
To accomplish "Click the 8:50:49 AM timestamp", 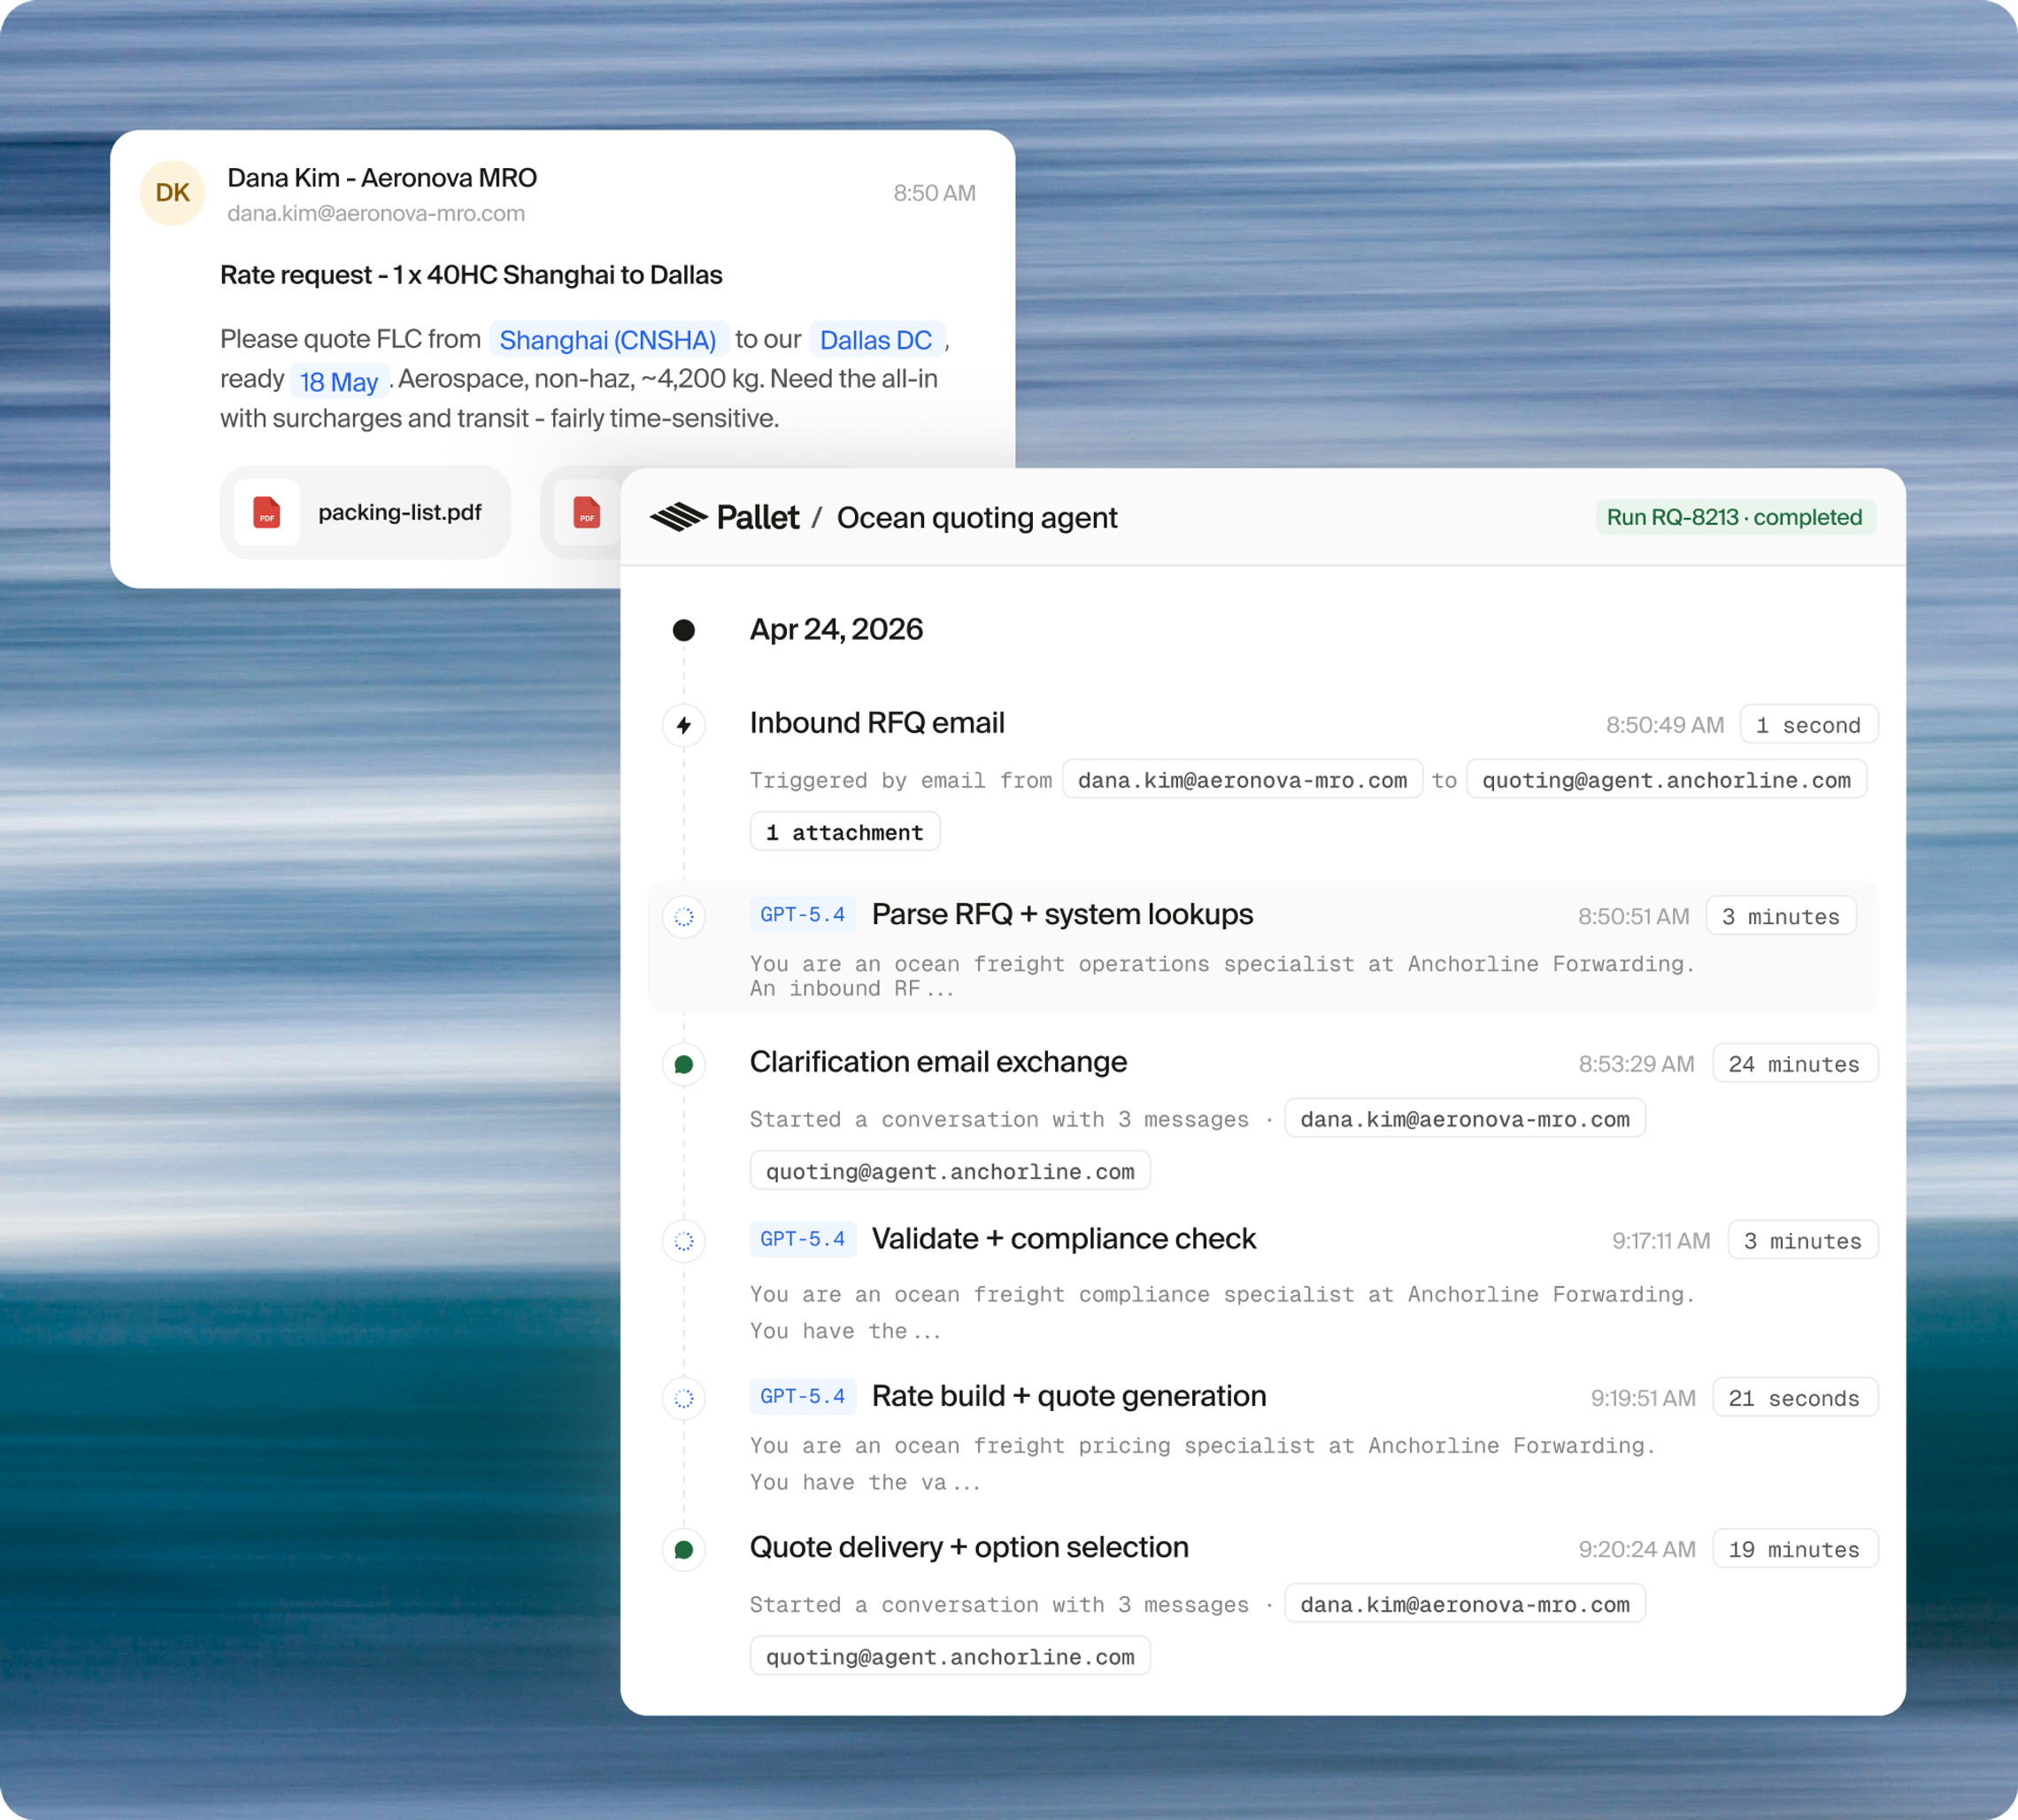I will (x=1665, y=725).
